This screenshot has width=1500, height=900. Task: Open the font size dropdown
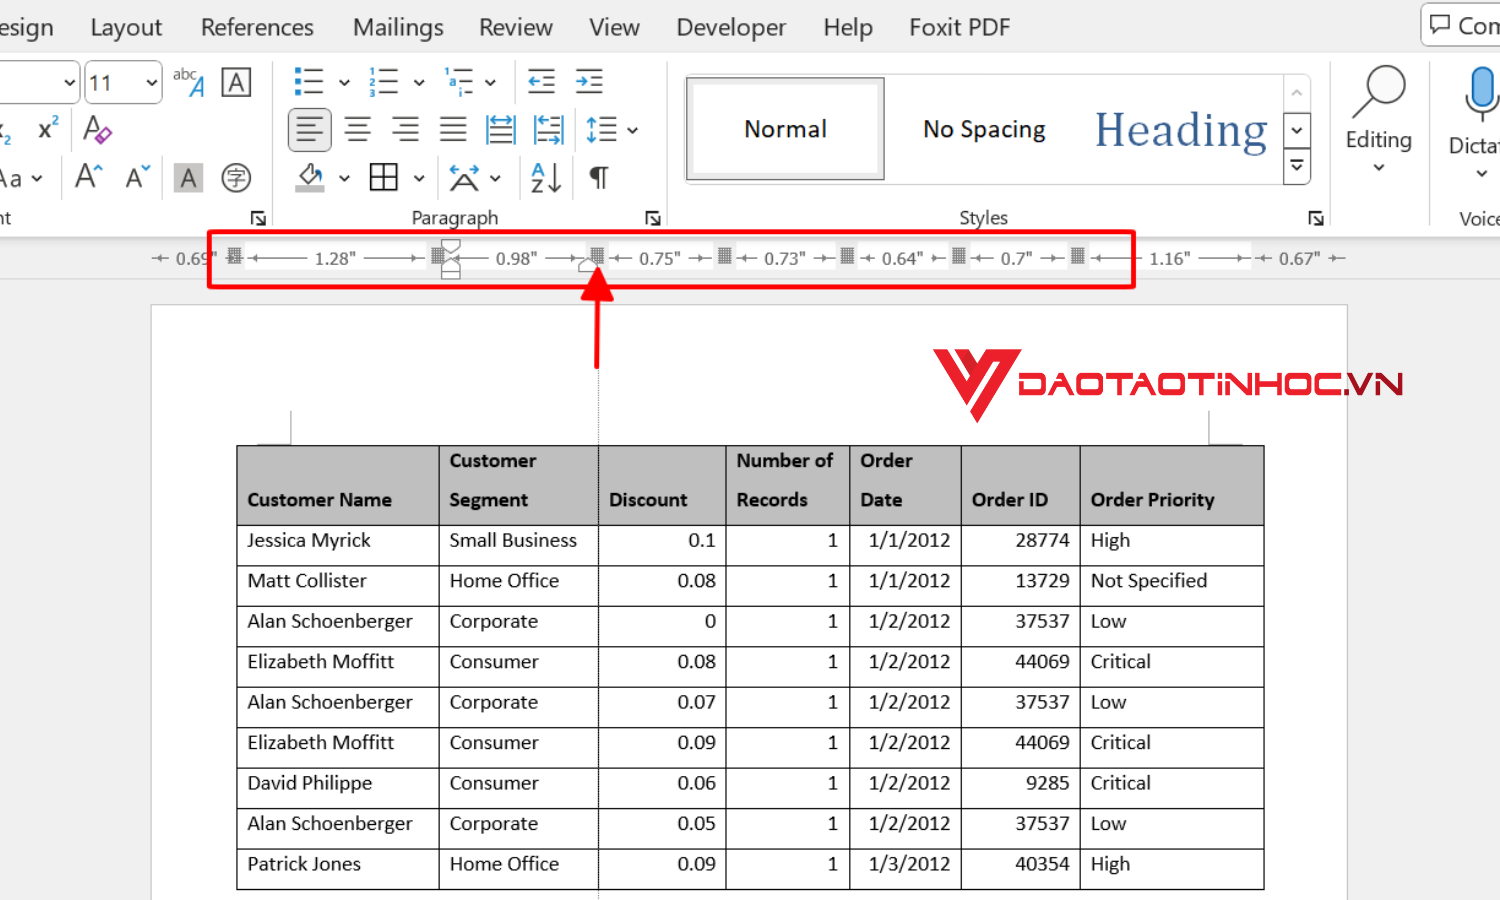pyautogui.click(x=151, y=83)
